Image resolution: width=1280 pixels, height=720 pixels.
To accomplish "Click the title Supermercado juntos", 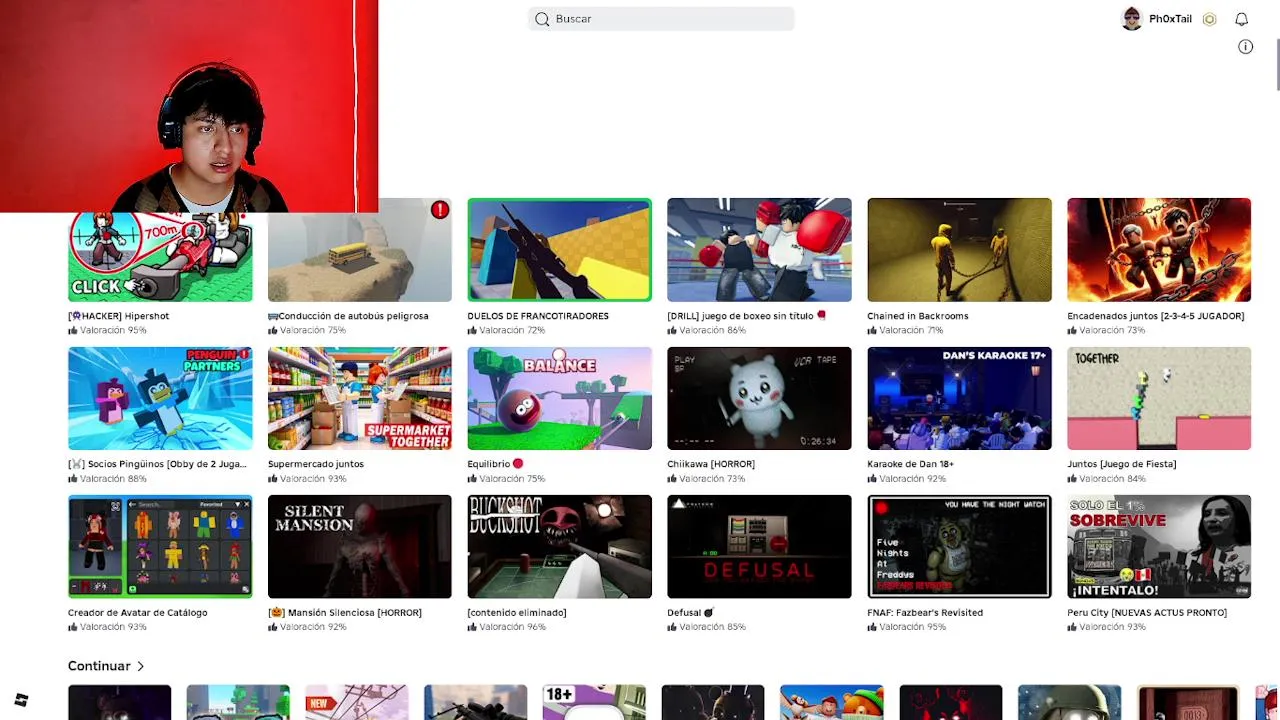I will pos(315,464).
